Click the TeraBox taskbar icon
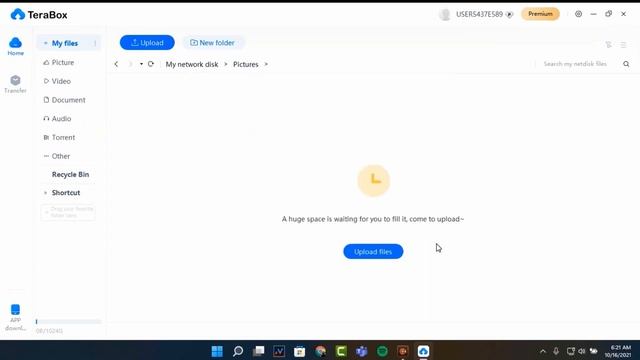 coord(423,351)
